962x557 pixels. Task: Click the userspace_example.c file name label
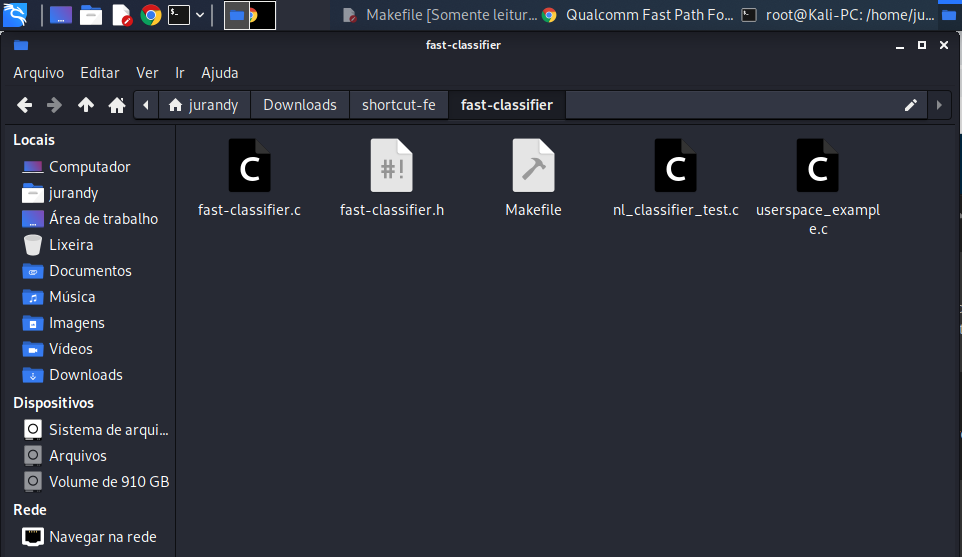tap(818, 219)
